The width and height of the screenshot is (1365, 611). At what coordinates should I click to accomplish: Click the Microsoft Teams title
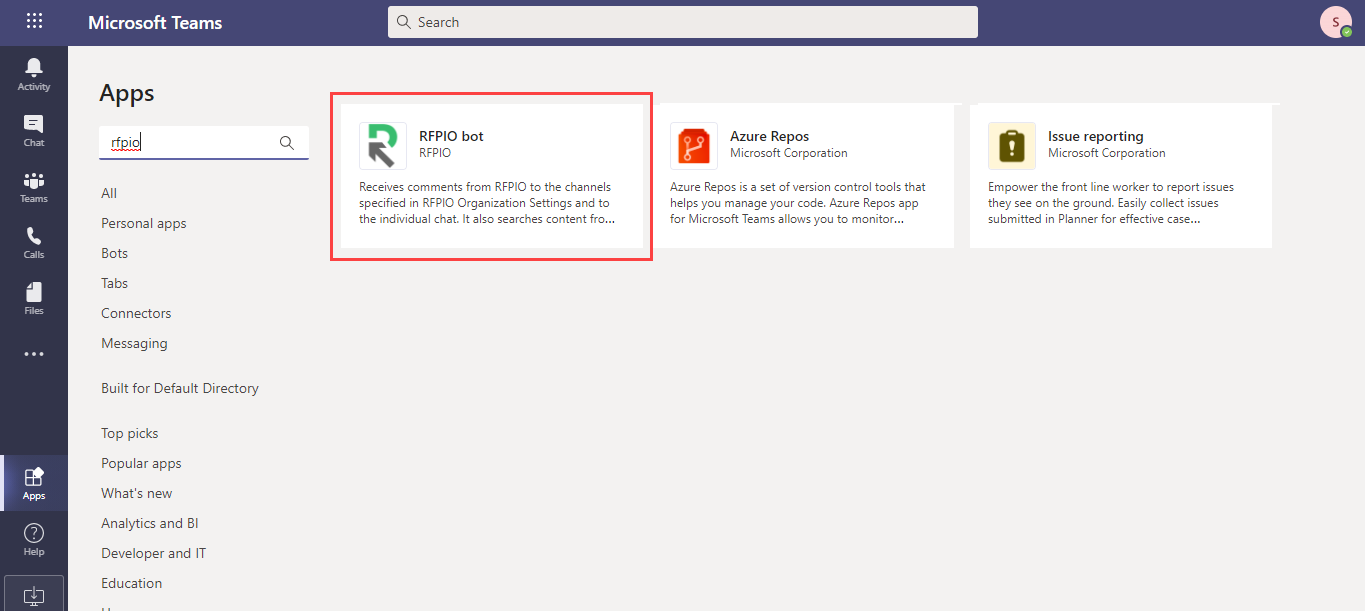(x=155, y=22)
